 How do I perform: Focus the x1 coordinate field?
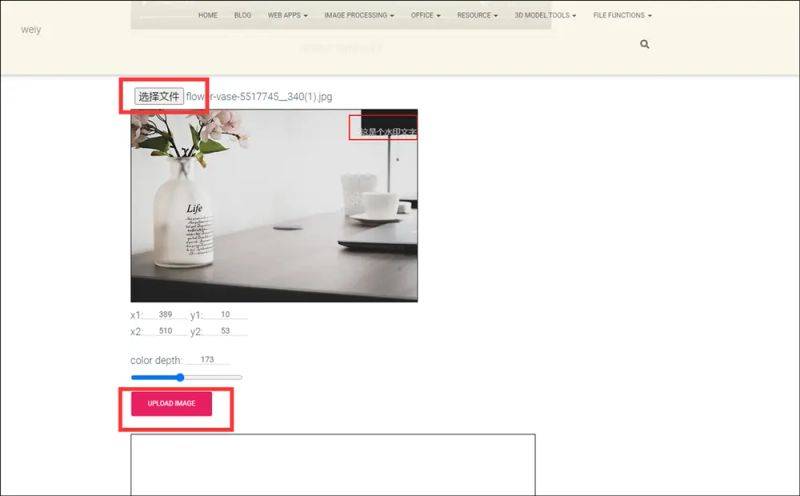point(166,315)
